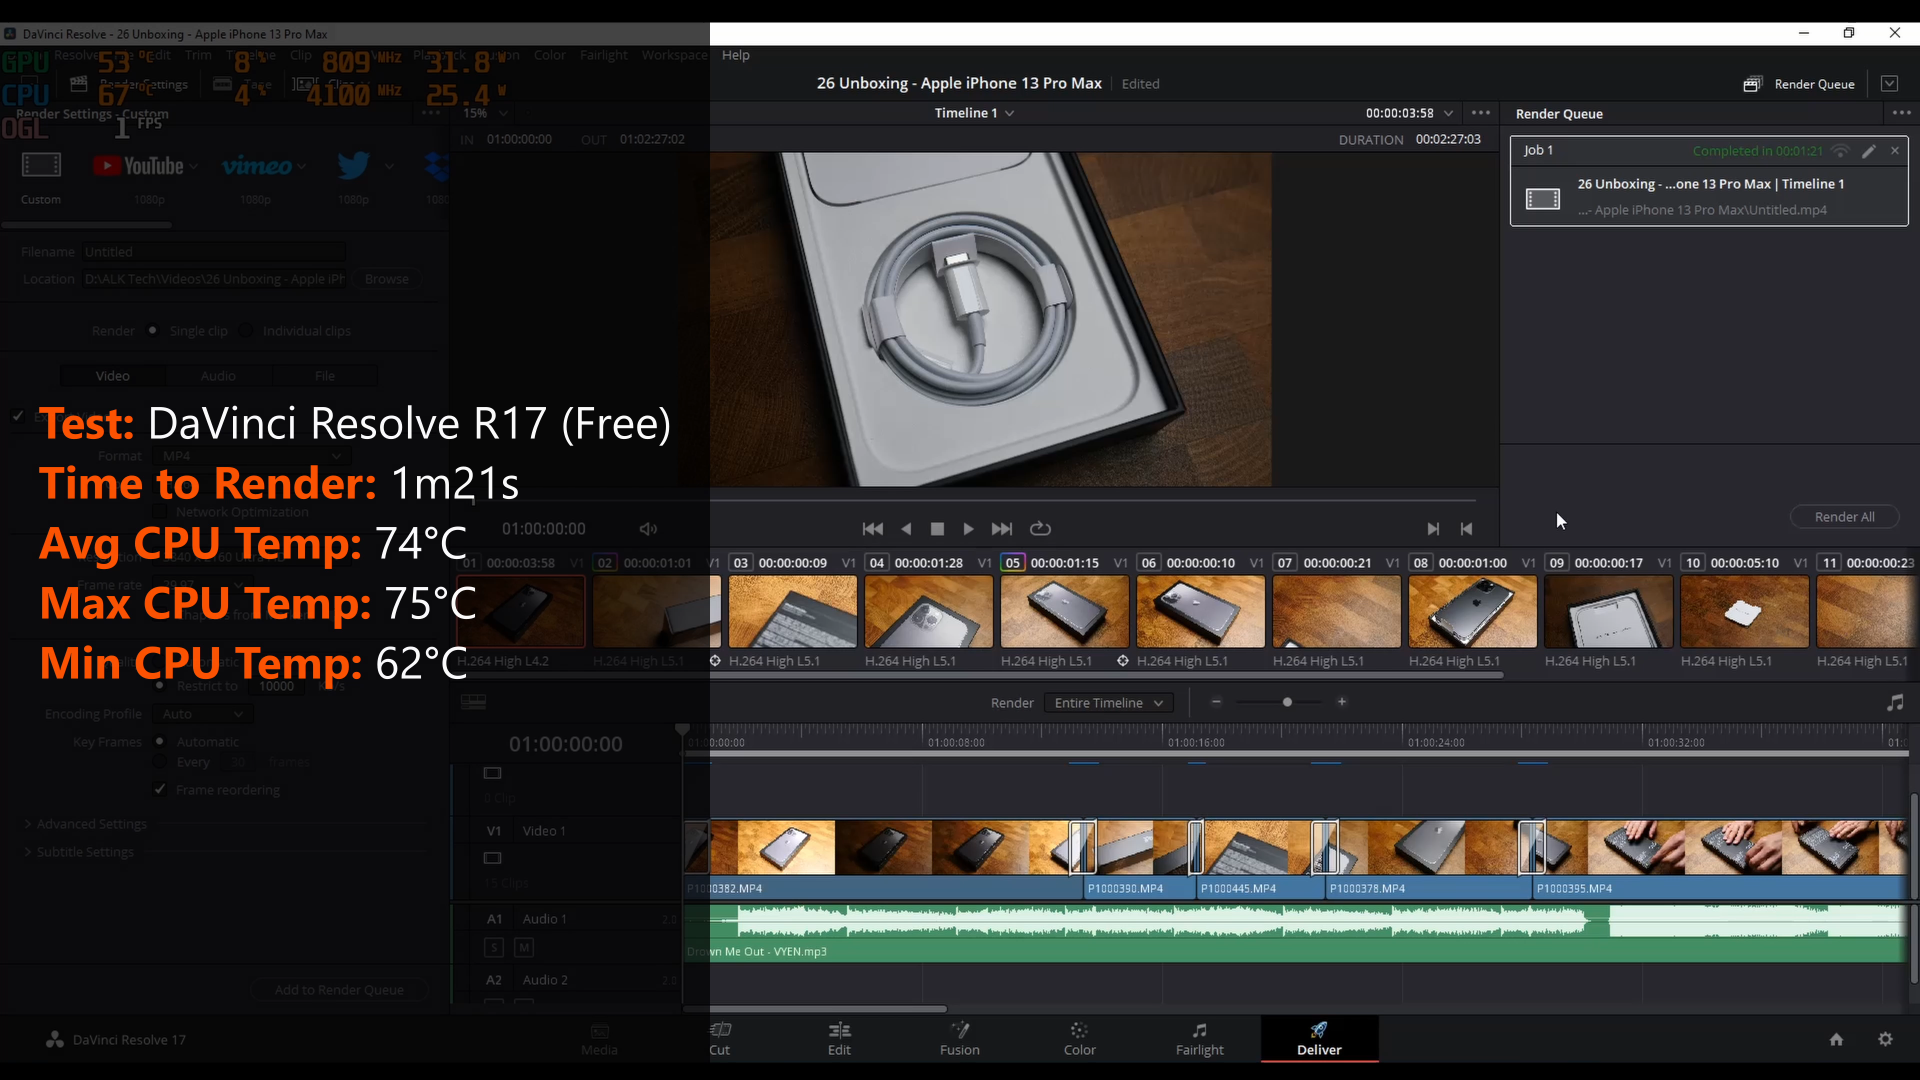
Task: Select clip 03 thumbnail in clip strip
Action: tap(792, 611)
